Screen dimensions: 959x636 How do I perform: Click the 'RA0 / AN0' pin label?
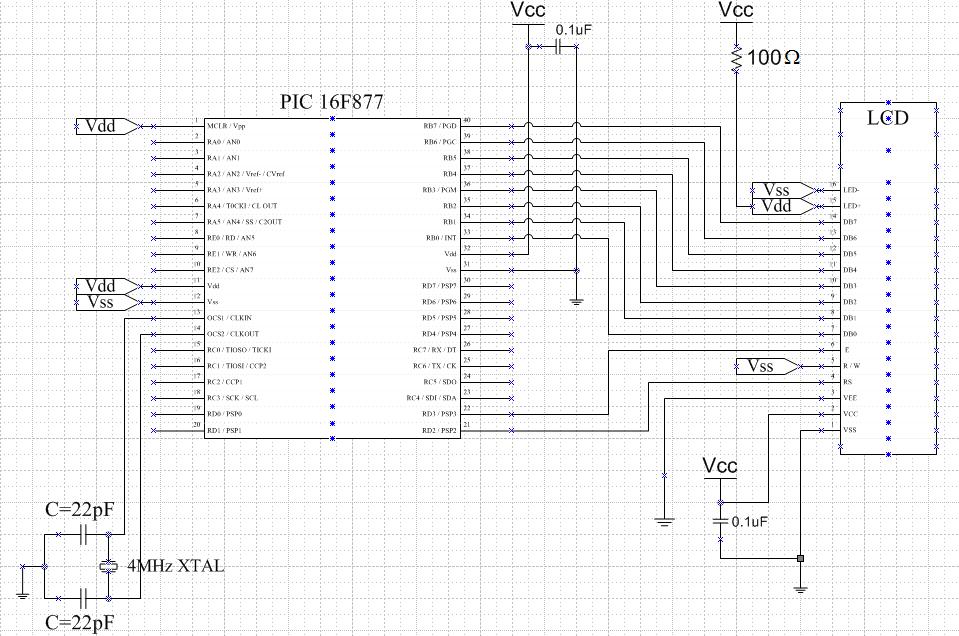click(x=224, y=142)
